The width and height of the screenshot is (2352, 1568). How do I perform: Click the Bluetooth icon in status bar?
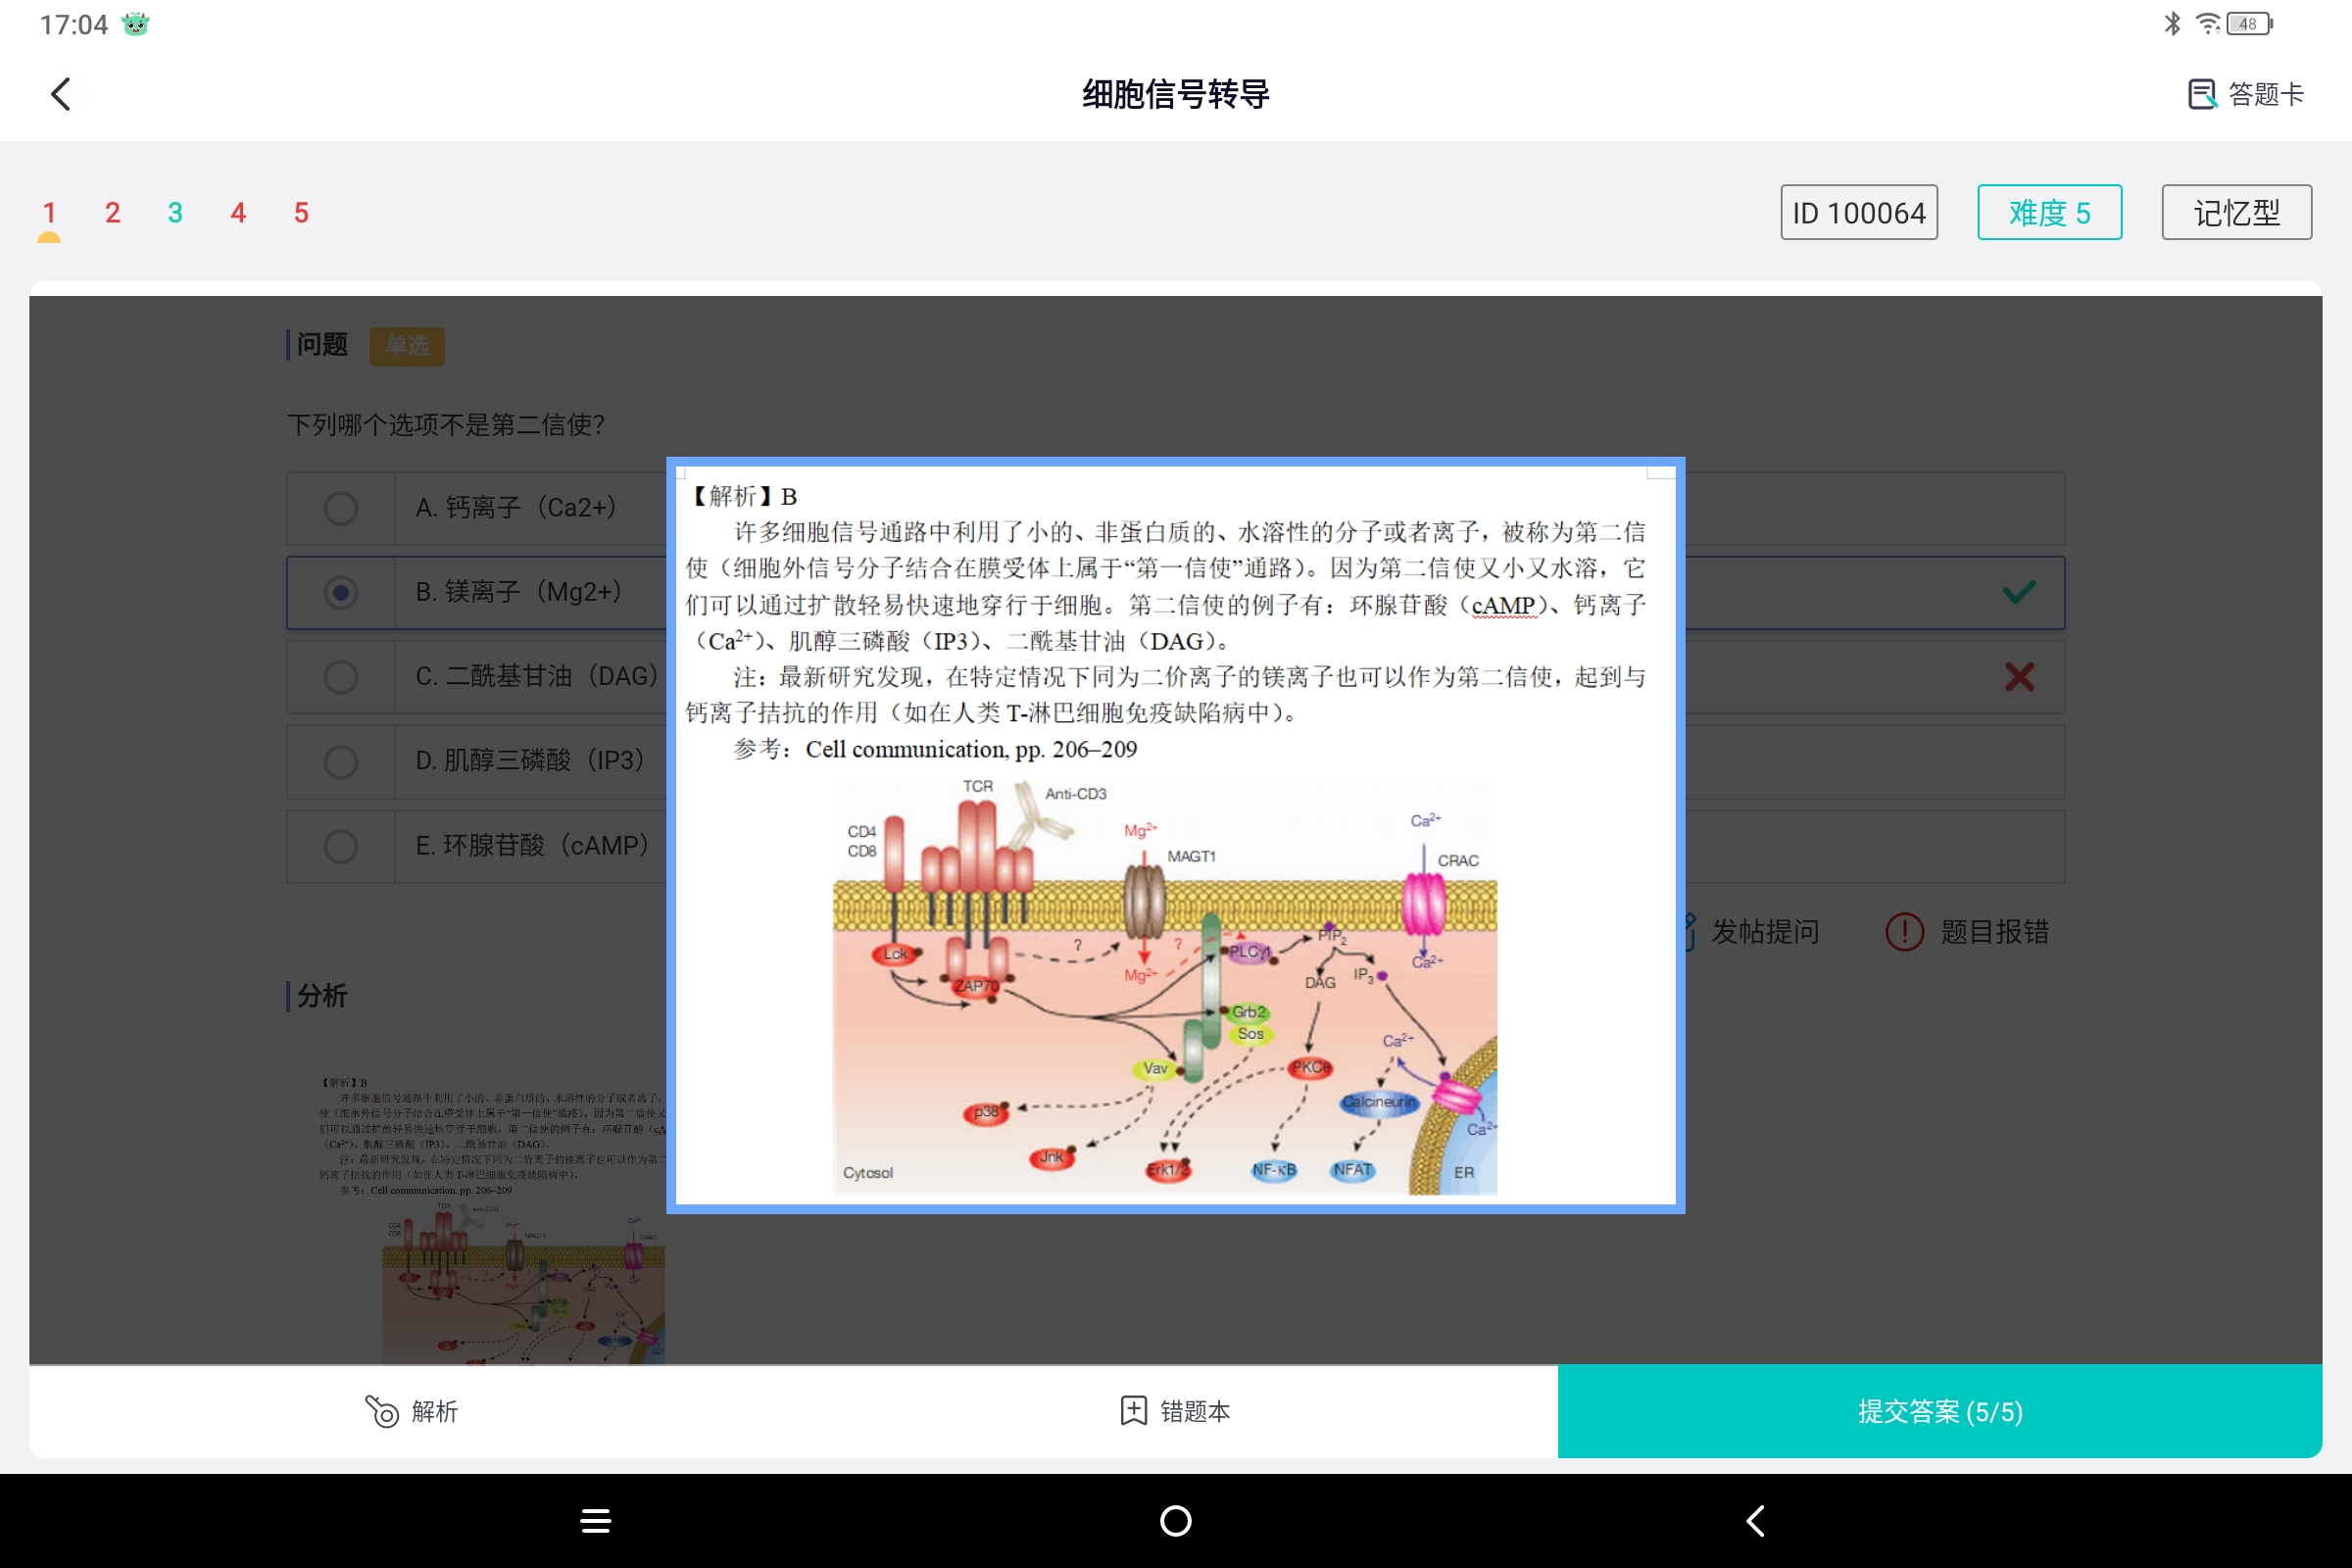[x=2172, y=24]
